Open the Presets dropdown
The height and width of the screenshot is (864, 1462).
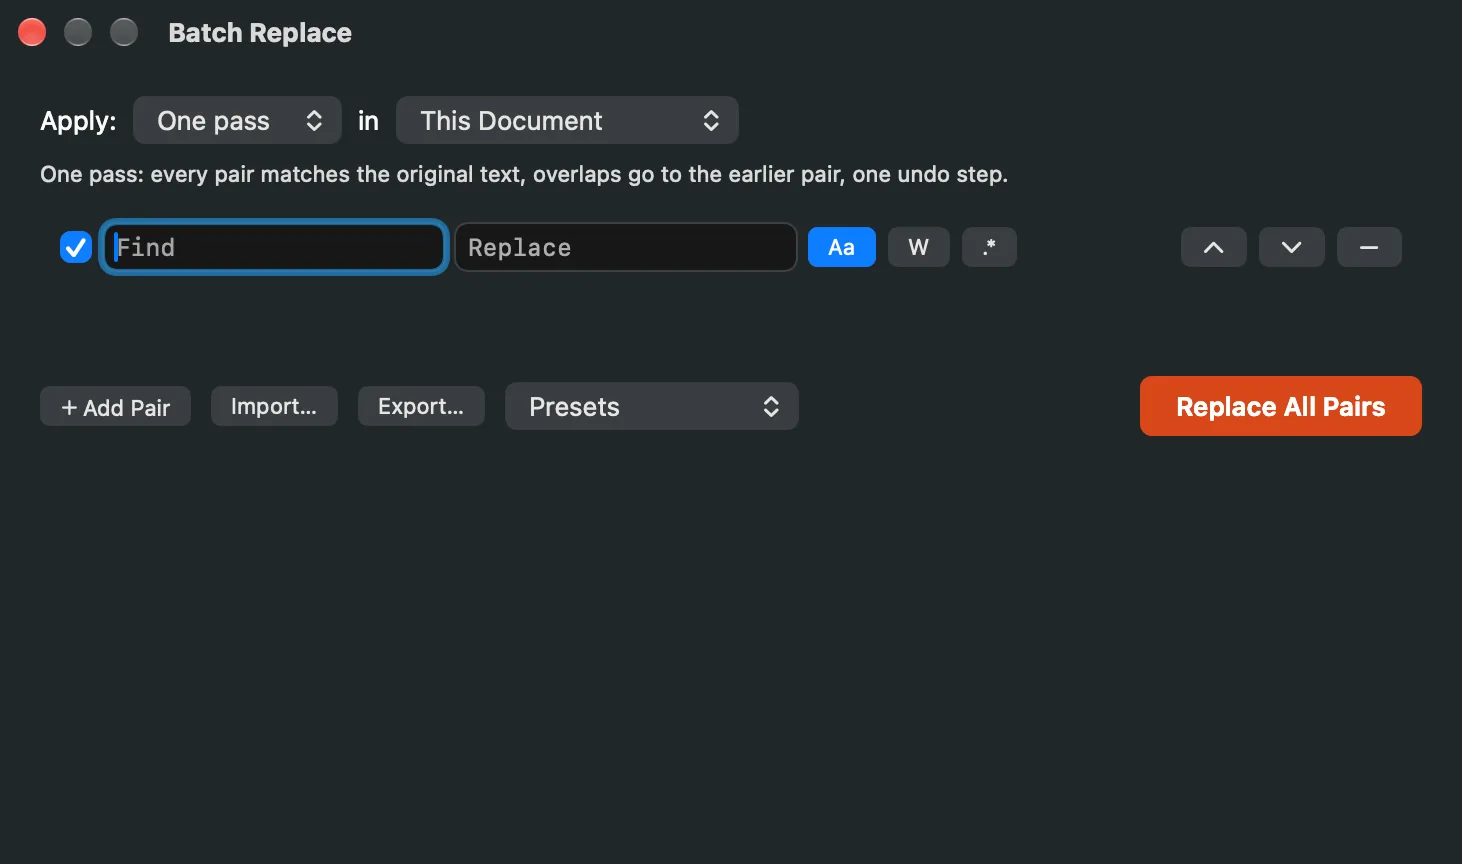(651, 406)
